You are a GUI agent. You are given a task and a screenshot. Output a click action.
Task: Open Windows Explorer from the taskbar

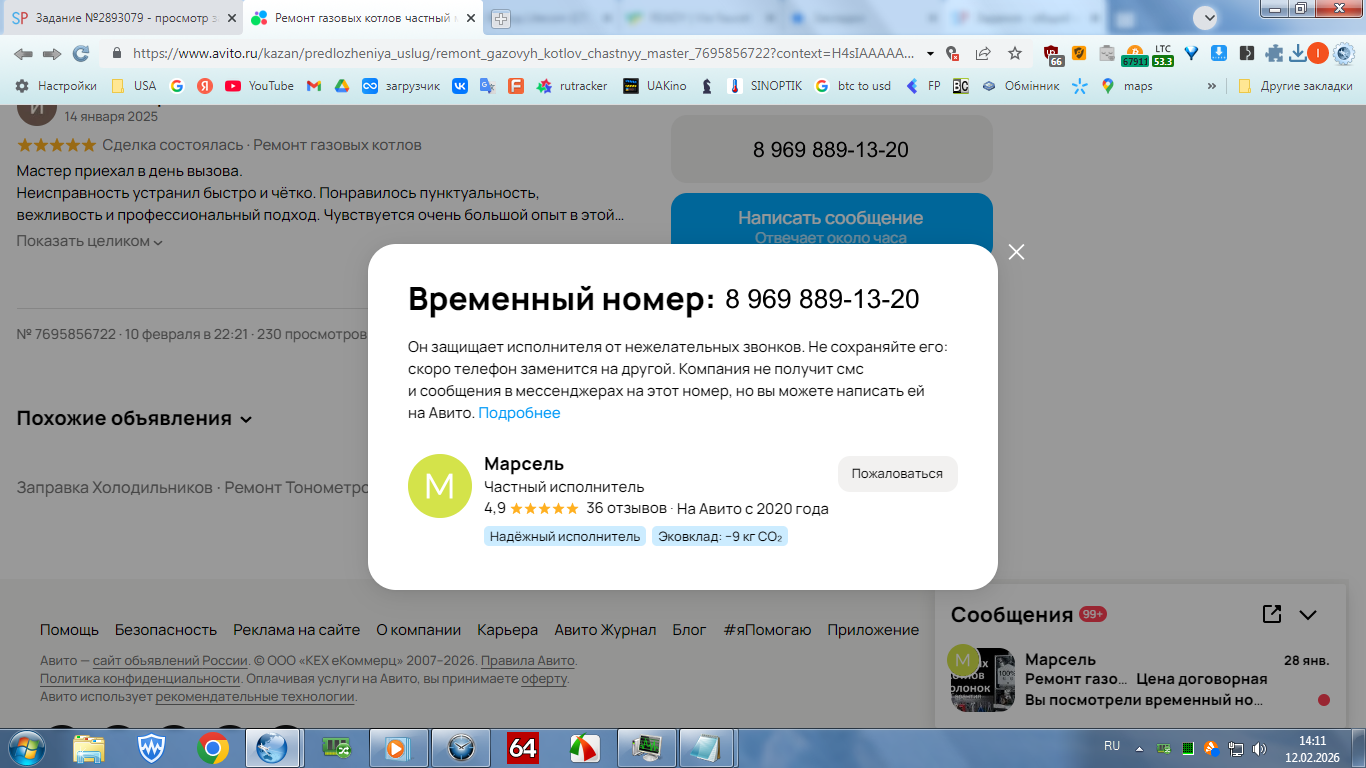(89, 747)
